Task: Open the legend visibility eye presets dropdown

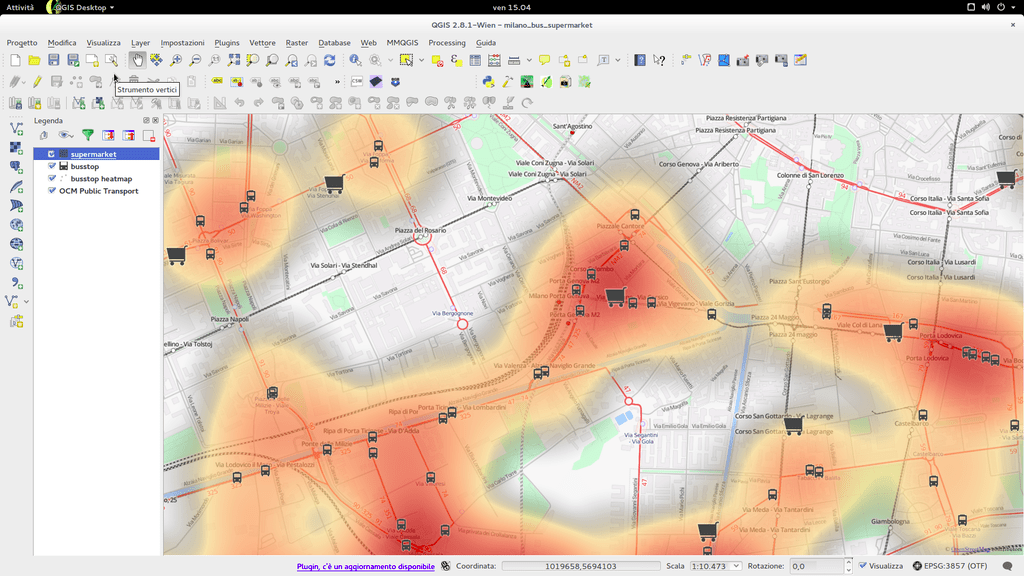Action: (x=65, y=135)
